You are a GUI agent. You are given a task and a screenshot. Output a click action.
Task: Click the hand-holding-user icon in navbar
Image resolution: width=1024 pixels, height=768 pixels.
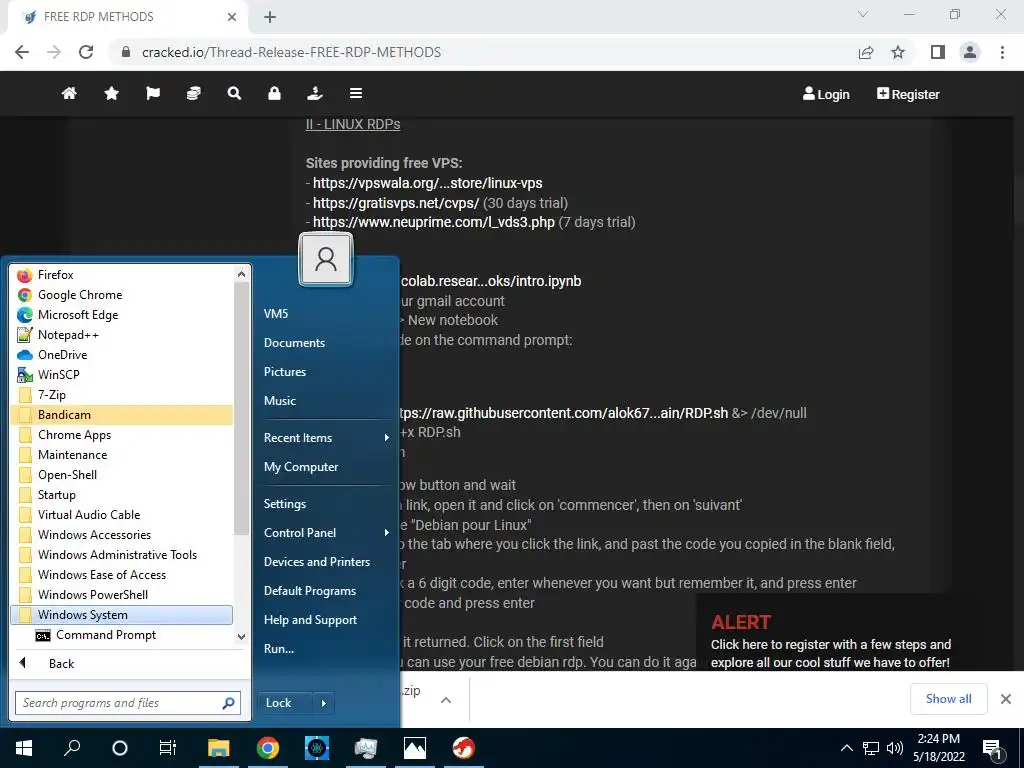pos(315,93)
